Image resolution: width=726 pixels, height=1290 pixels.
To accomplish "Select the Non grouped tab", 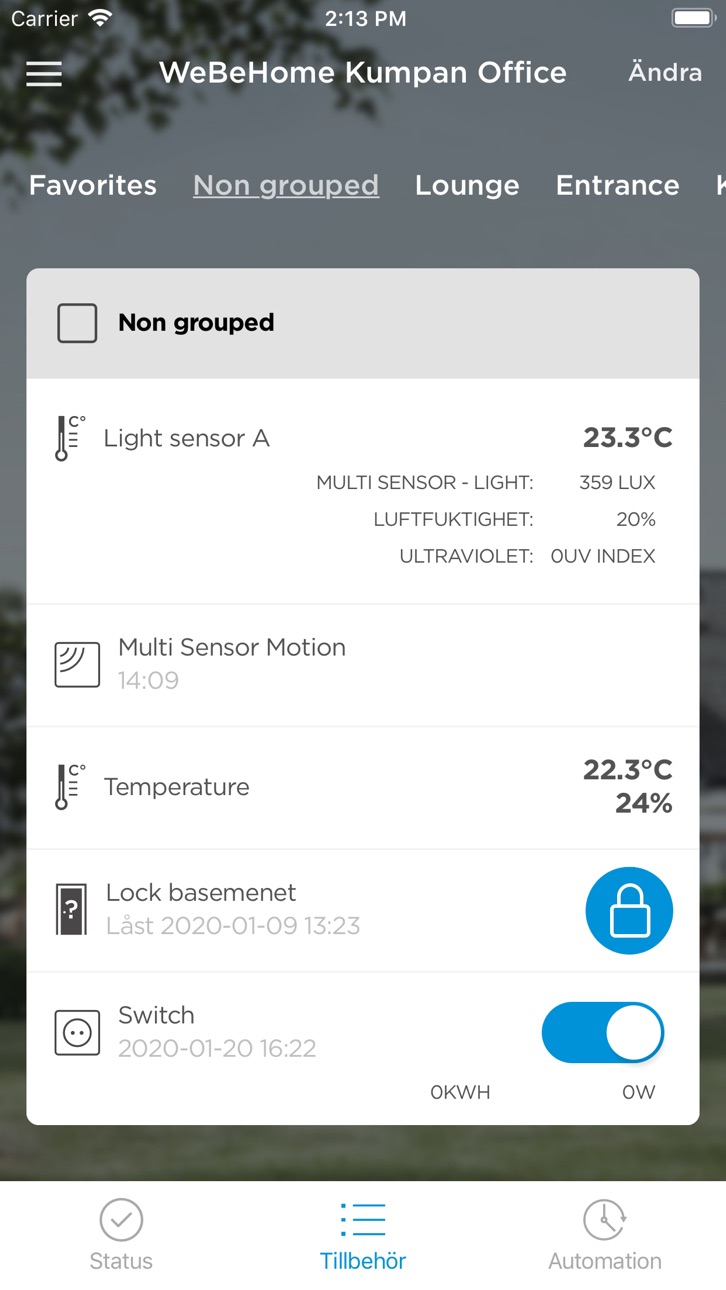I will (x=286, y=185).
